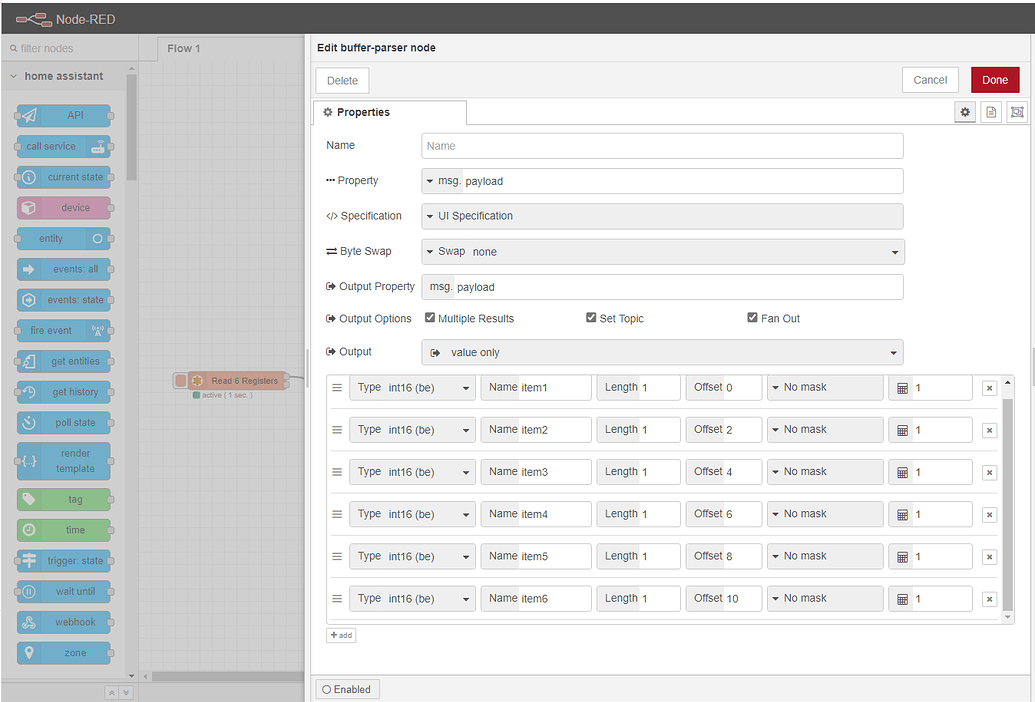Screen dimensions: 1035x702
Task: Click the Cancel button
Action: click(x=930, y=80)
